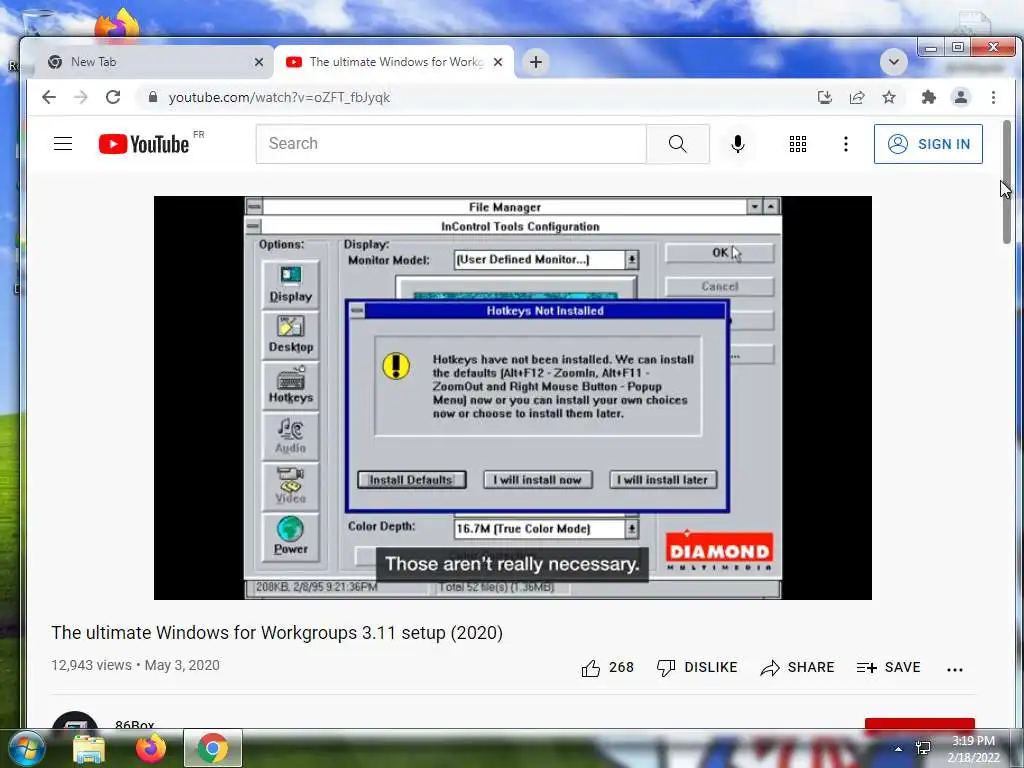Open the YouTube hamburger guide menu

point(63,144)
